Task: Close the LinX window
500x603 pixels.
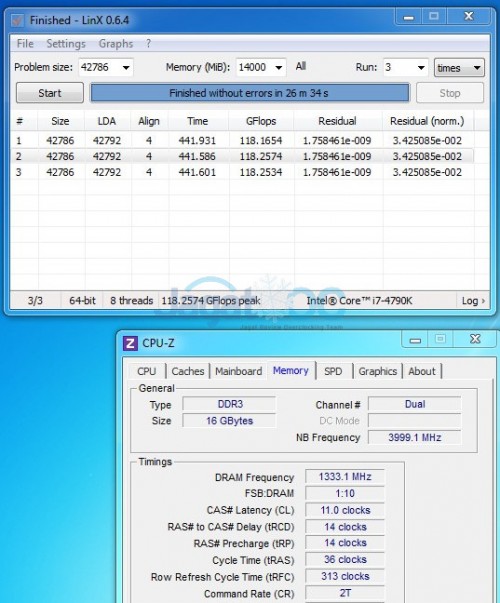Action: 468,17
